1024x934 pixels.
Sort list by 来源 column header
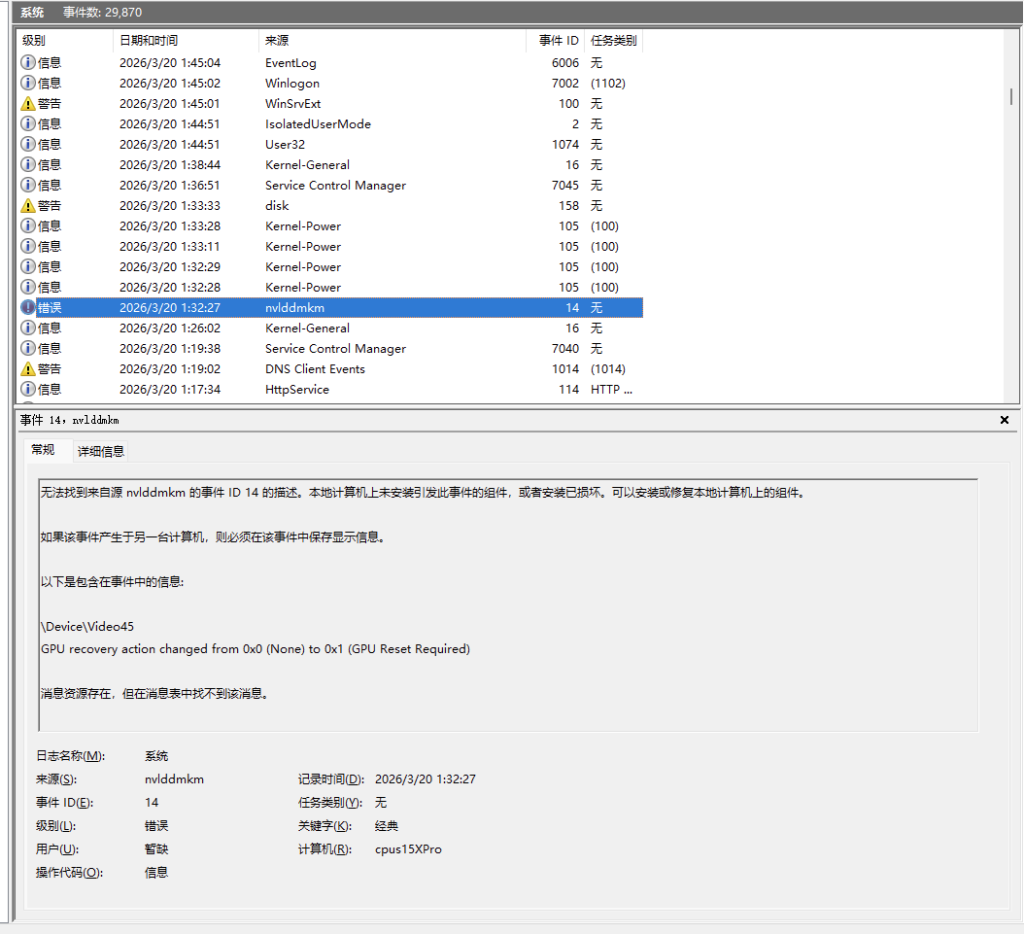click(x=277, y=41)
